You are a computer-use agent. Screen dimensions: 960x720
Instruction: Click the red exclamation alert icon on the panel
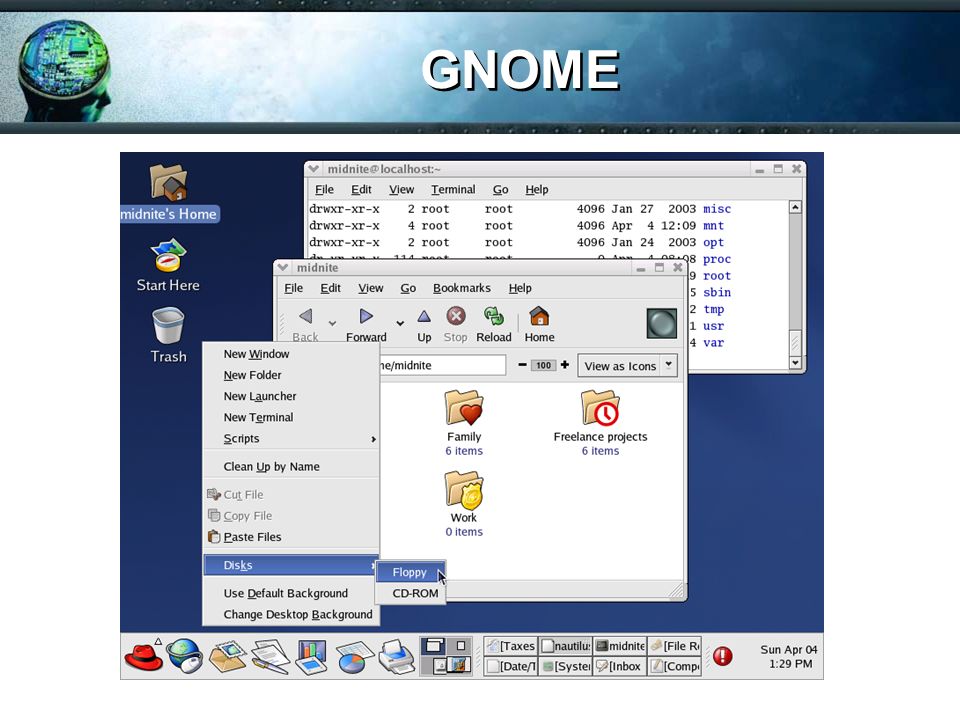tap(723, 656)
